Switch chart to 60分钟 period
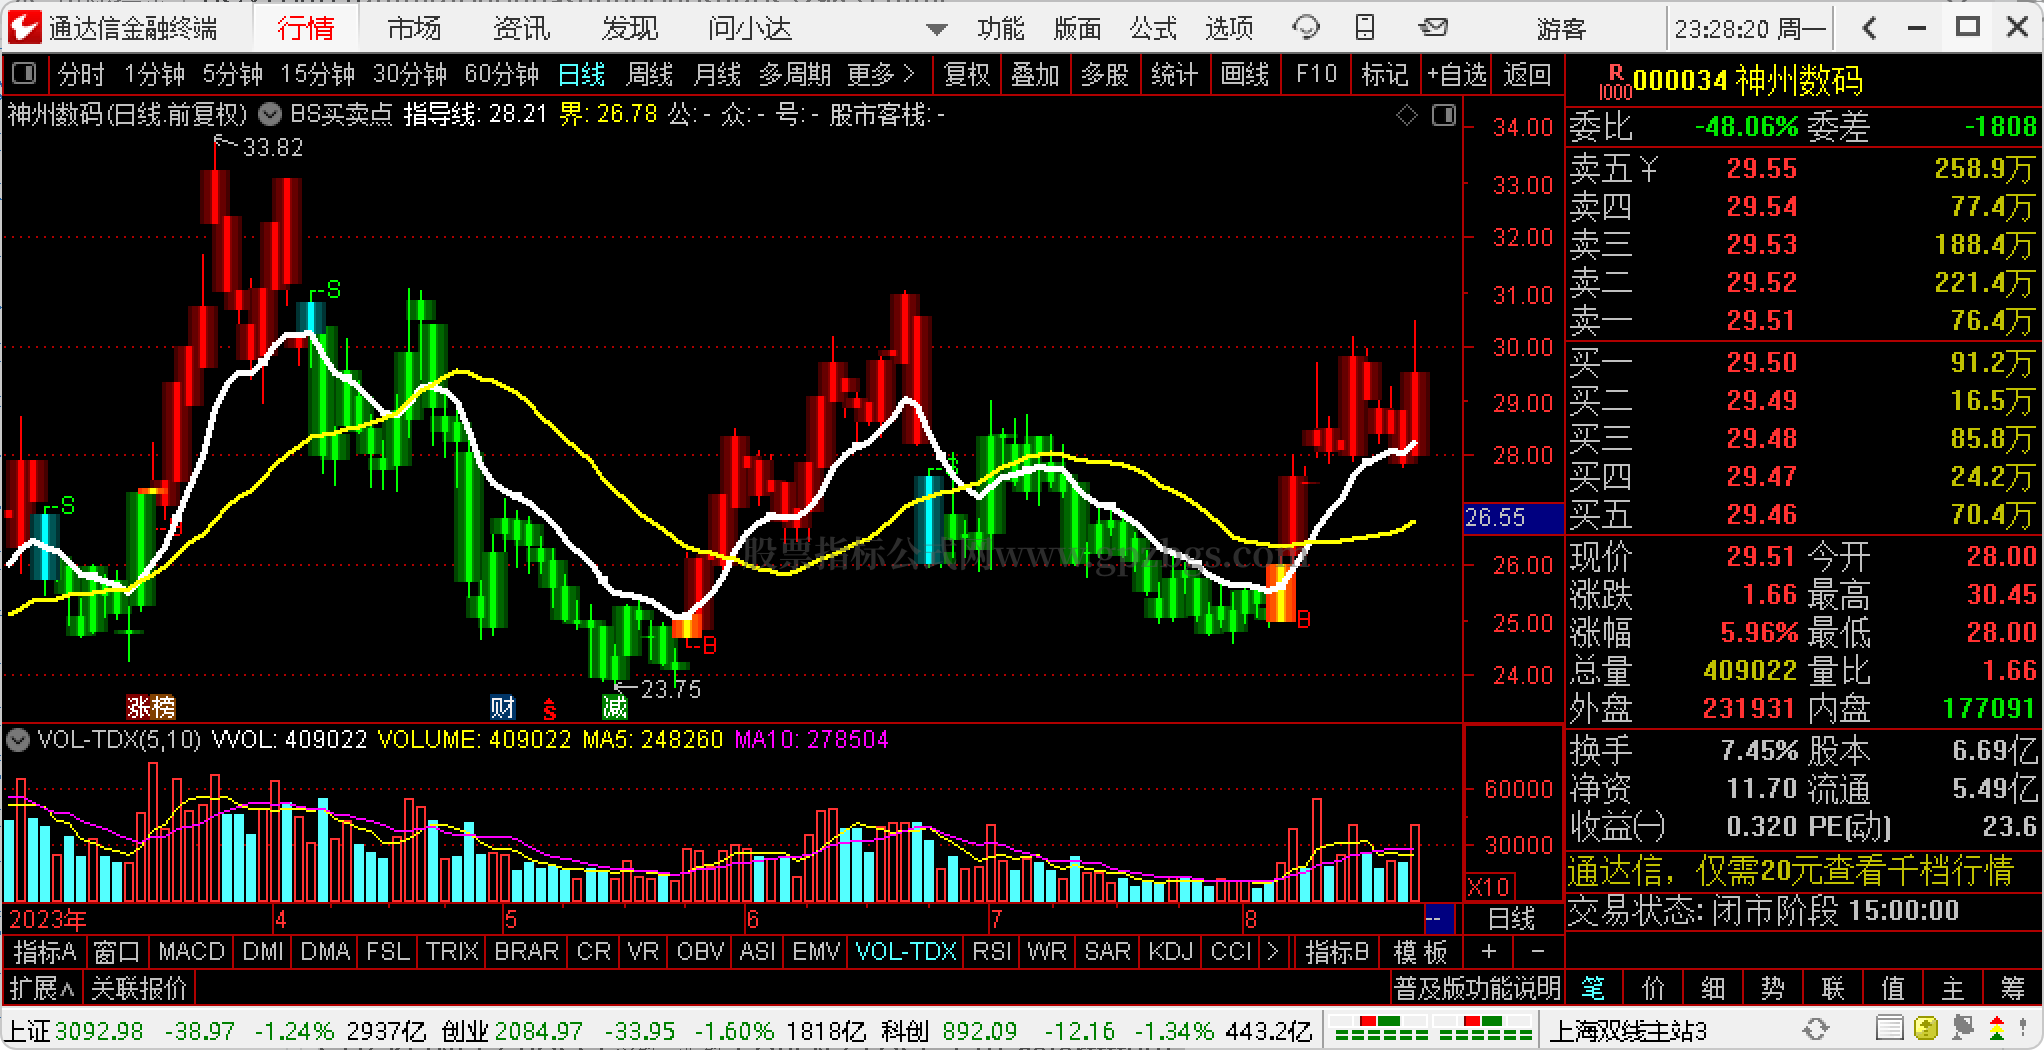The width and height of the screenshot is (2044, 1050). (x=501, y=75)
